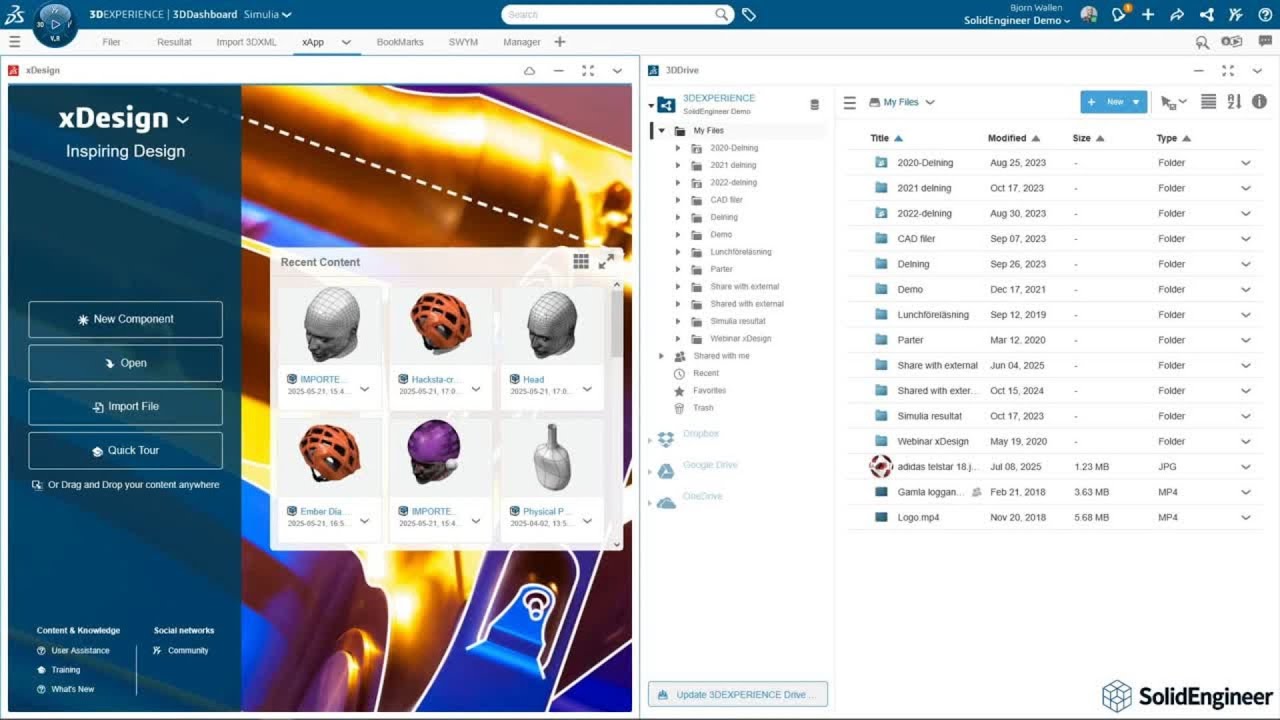Click the Add plus icon in the top bar
This screenshot has height=720, width=1280.
pos(1148,15)
